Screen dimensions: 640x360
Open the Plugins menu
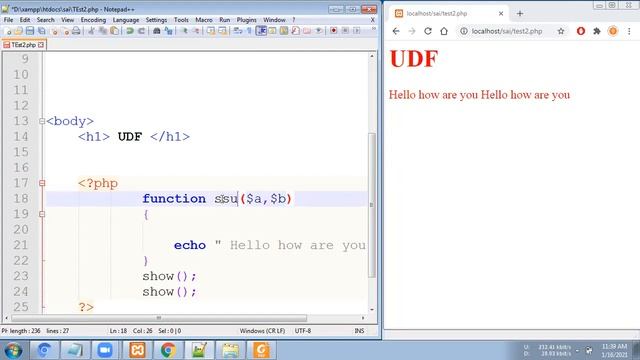point(247,20)
